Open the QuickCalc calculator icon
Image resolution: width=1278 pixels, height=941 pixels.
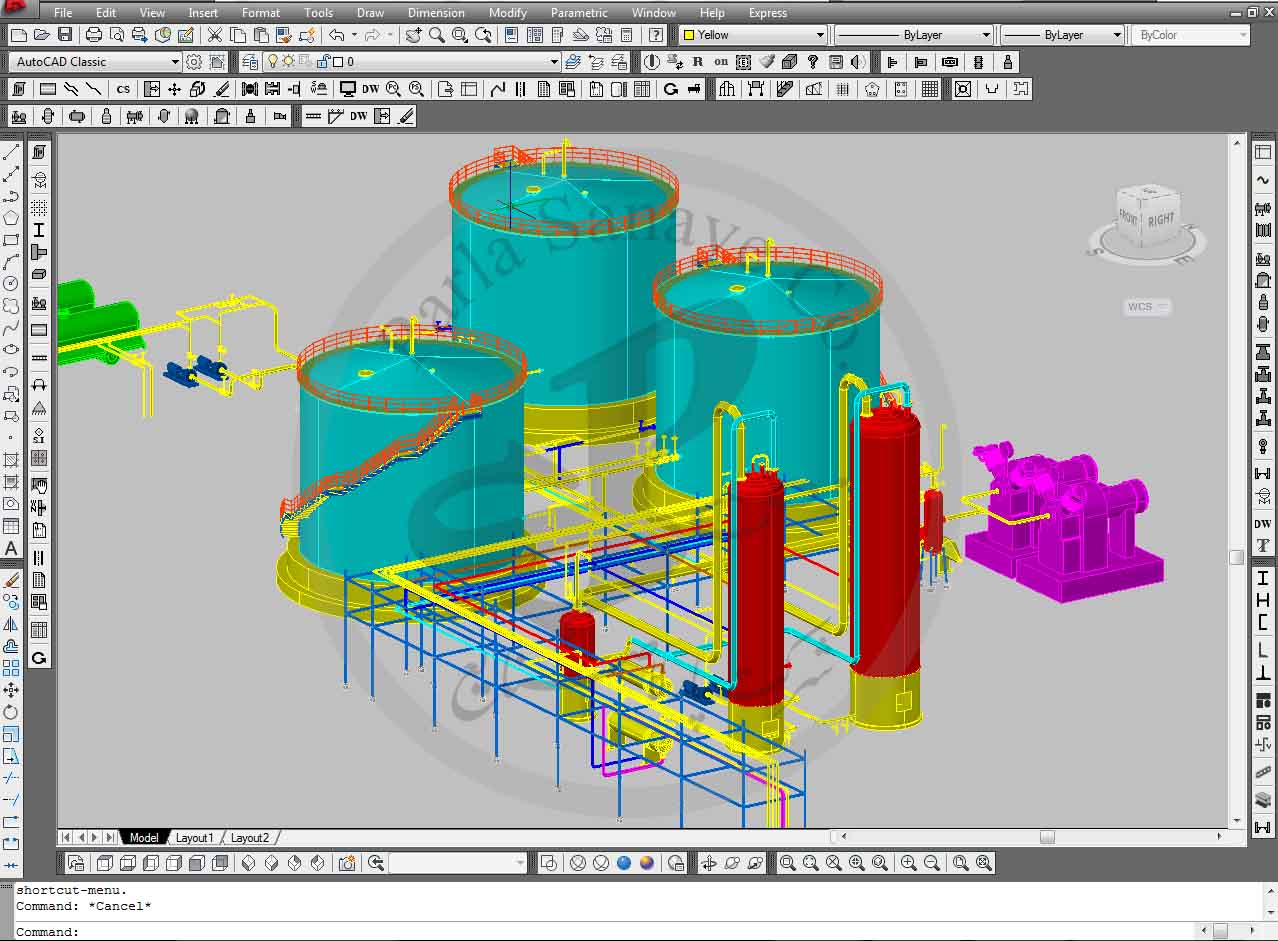click(x=627, y=35)
